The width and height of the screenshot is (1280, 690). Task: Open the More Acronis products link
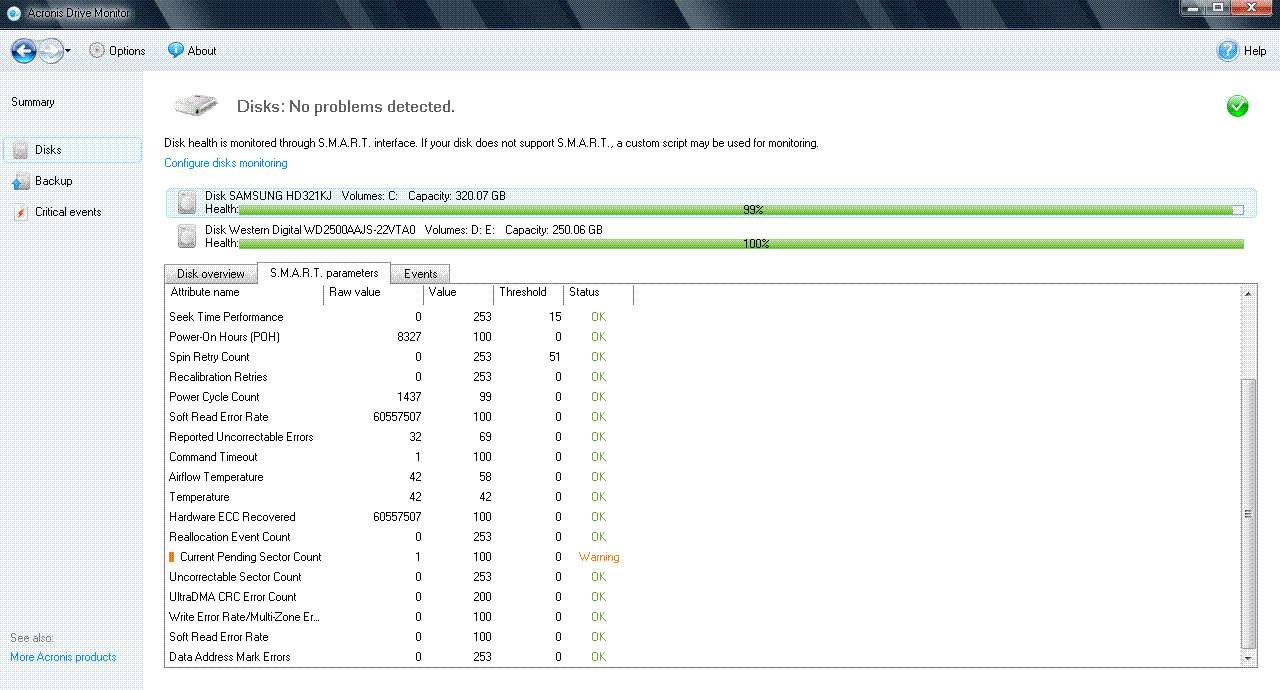click(63, 657)
